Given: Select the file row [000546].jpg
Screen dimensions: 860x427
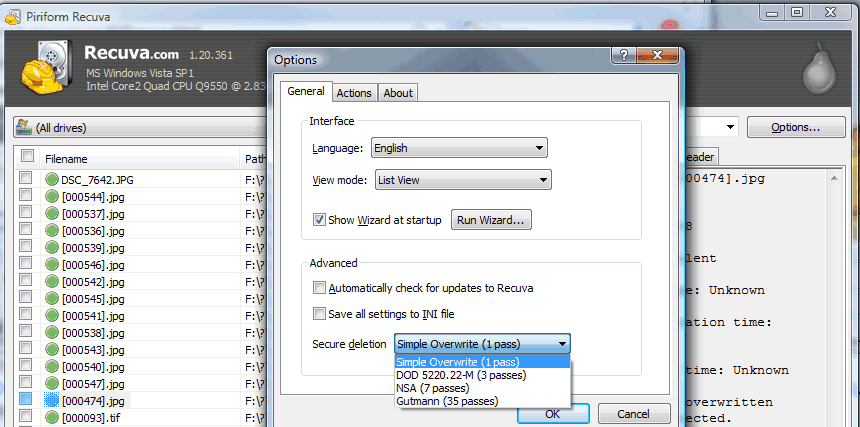Looking at the screenshot, I should pos(140,265).
